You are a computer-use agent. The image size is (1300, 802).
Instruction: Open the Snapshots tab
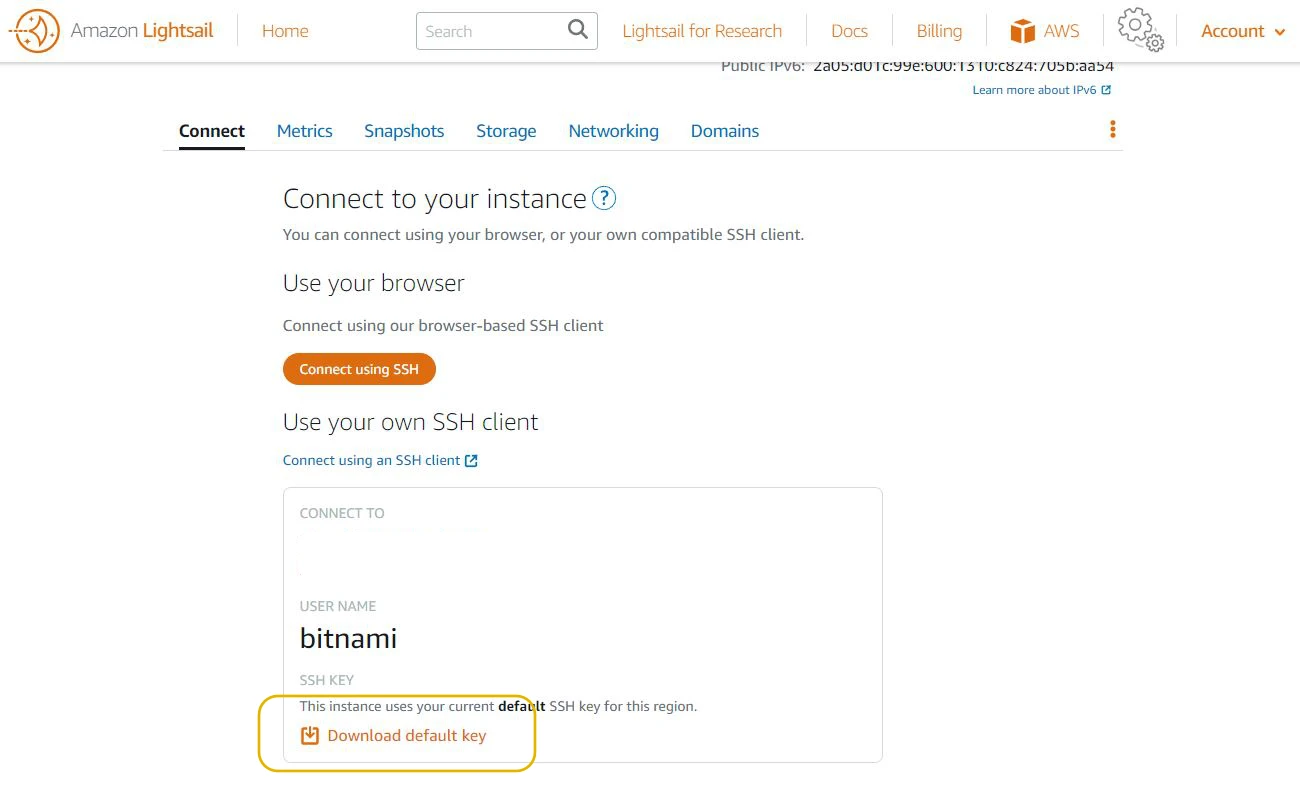(x=404, y=131)
